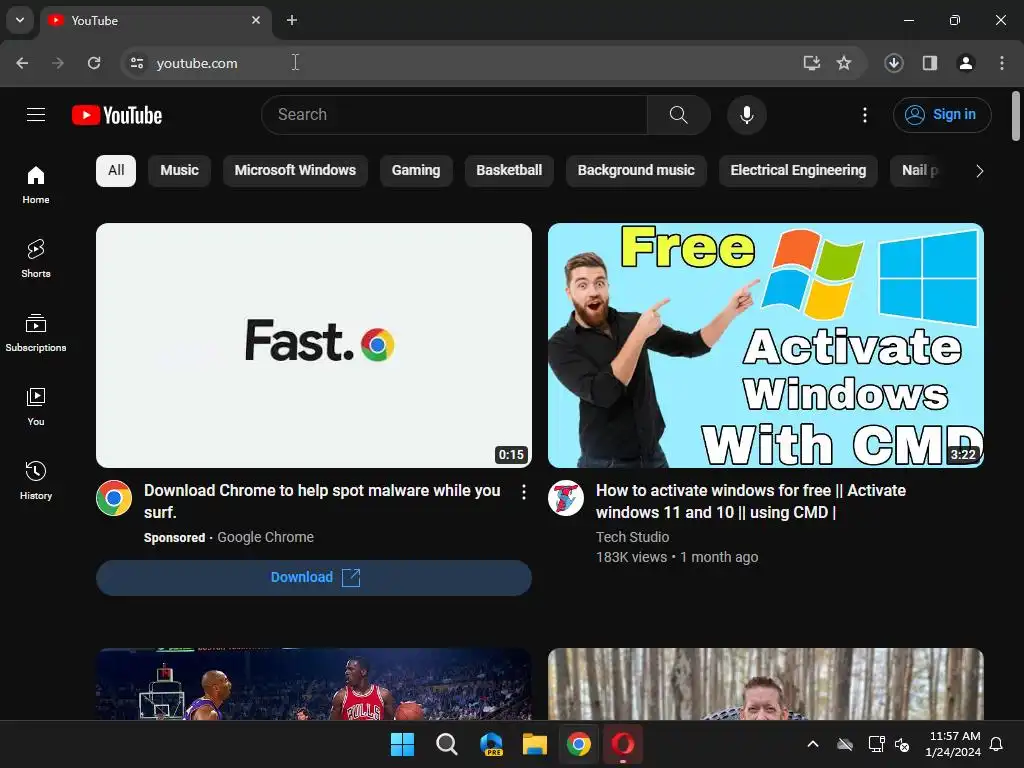Click the YouTube logo
Viewport: 1024px width, 768px height.
pos(117,115)
